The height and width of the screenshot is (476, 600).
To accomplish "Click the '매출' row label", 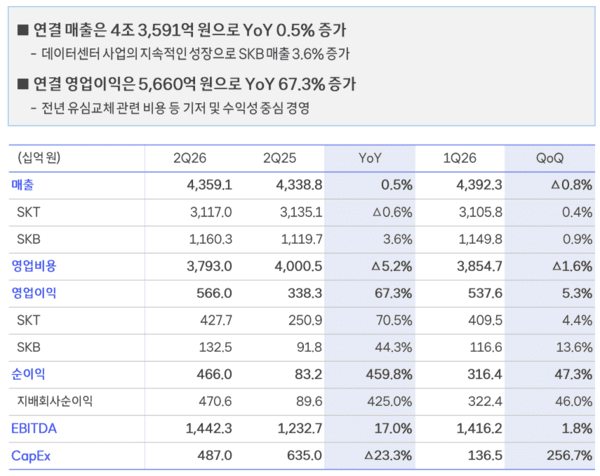I will [23, 185].
